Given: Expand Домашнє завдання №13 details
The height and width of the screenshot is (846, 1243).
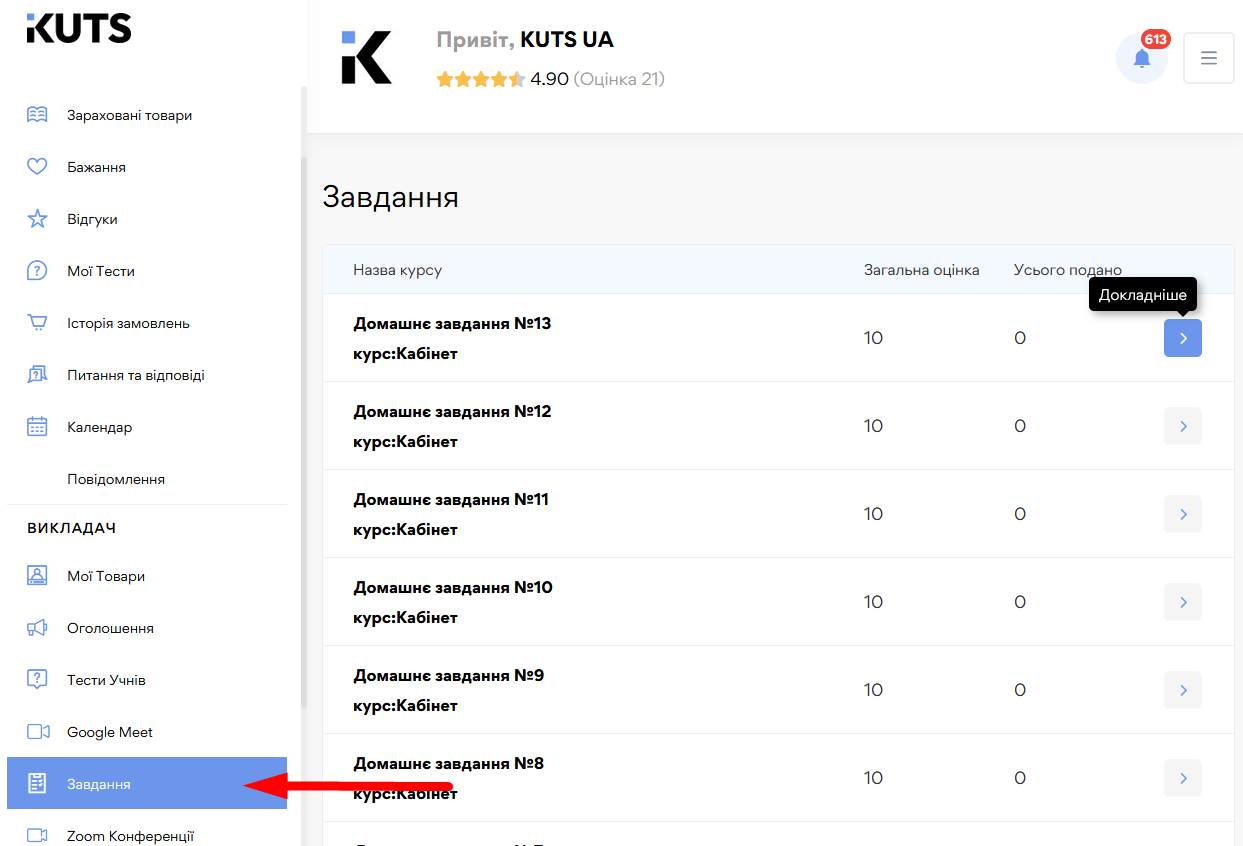Looking at the screenshot, I should click(1182, 338).
